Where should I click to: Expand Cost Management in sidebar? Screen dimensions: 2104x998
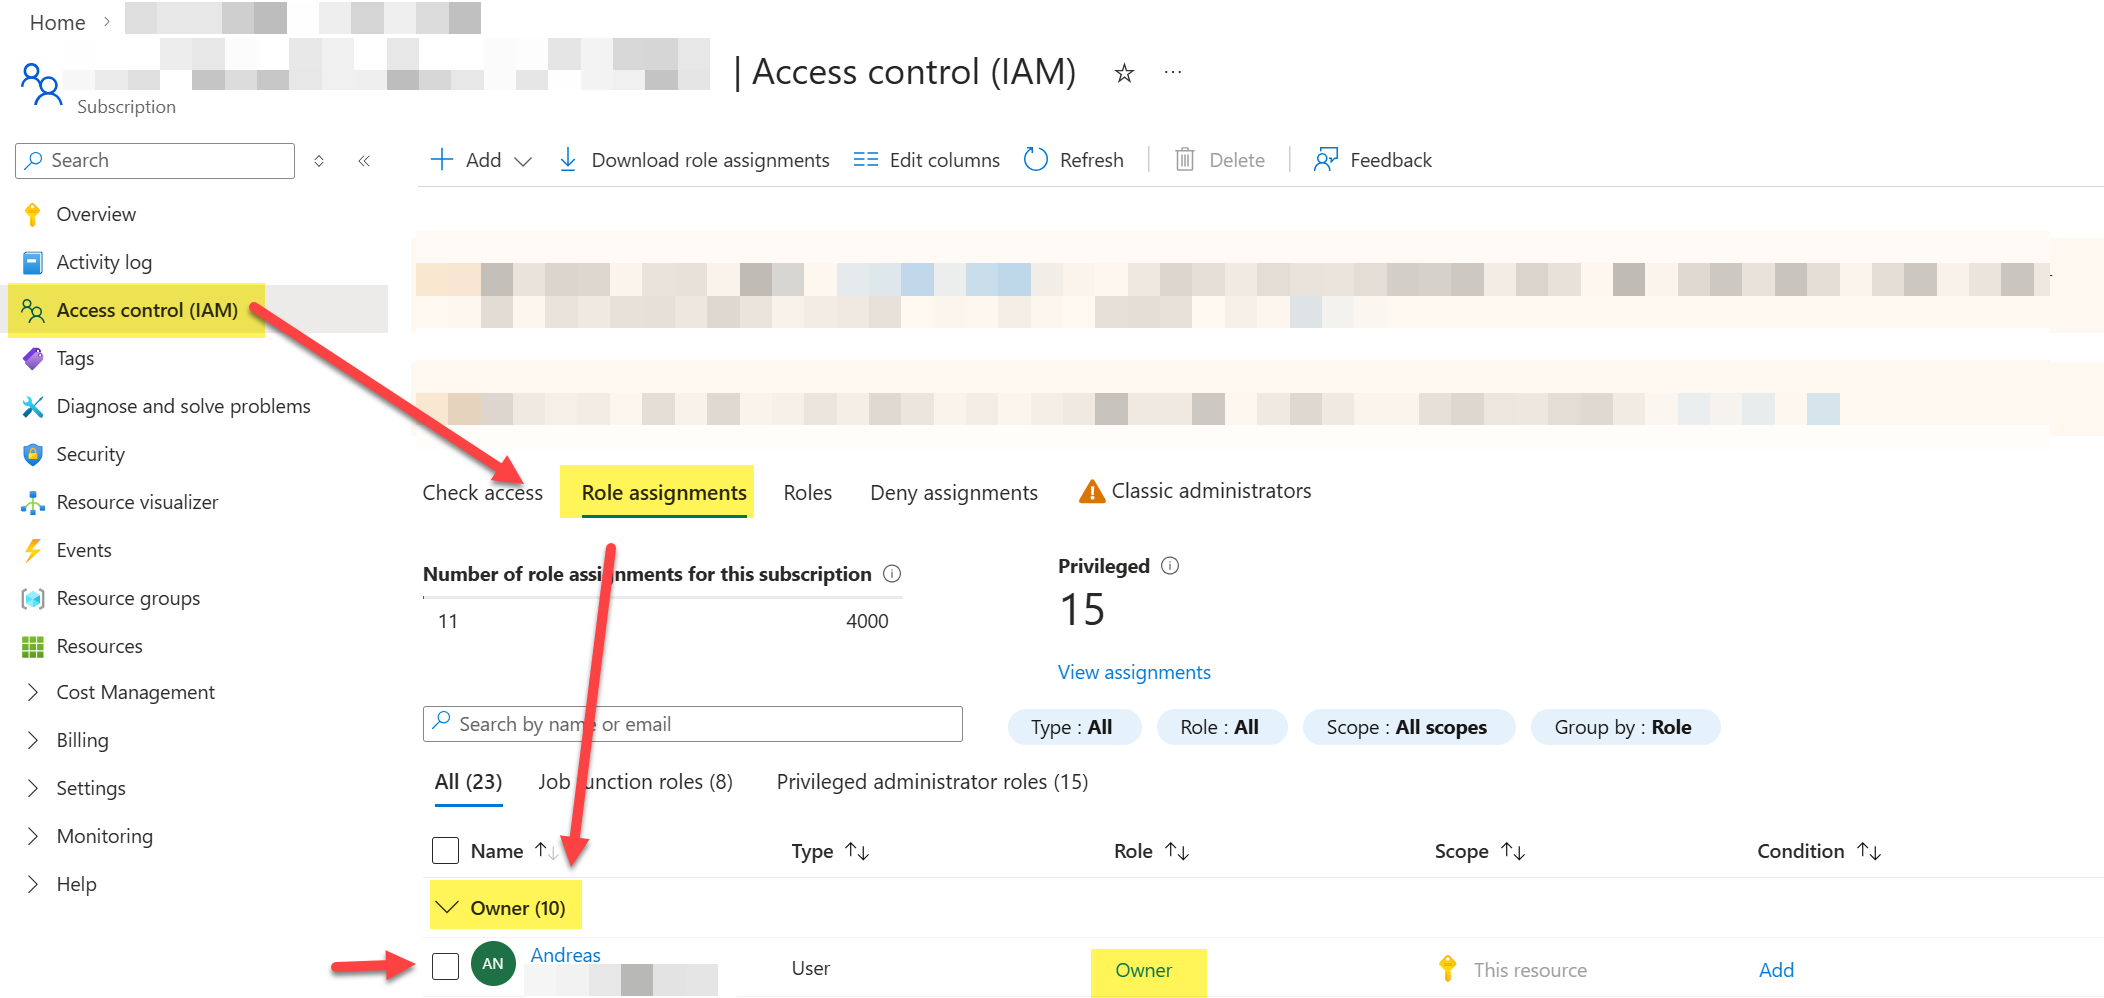point(33,692)
